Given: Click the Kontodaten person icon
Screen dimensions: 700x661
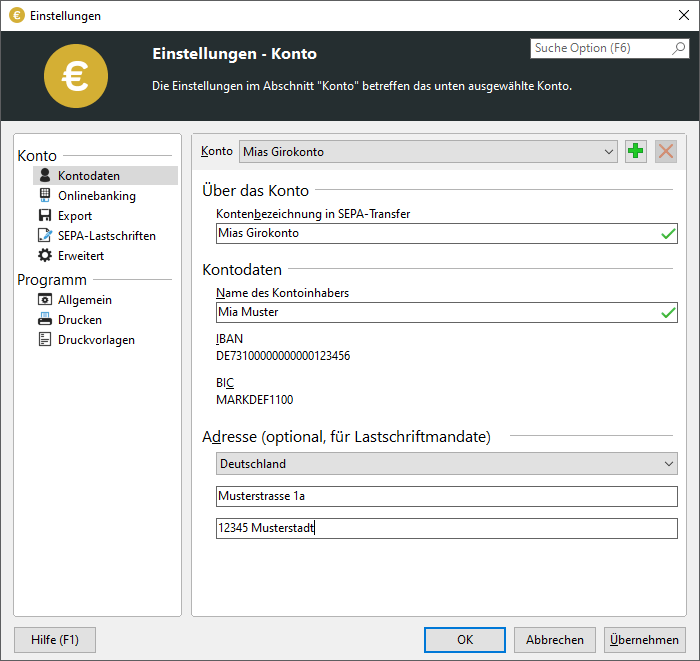Looking at the screenshot, I should pos(45,176).
